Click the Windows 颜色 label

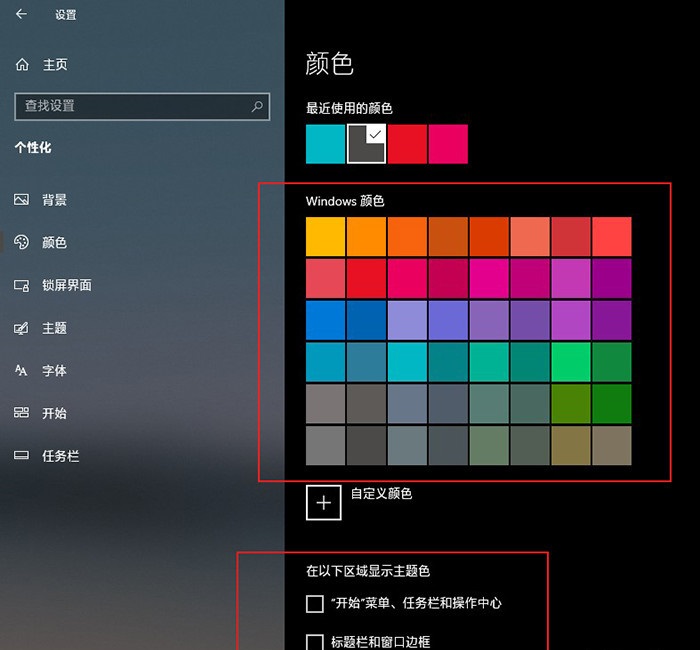pyautogui.click(x=345, y=201)
